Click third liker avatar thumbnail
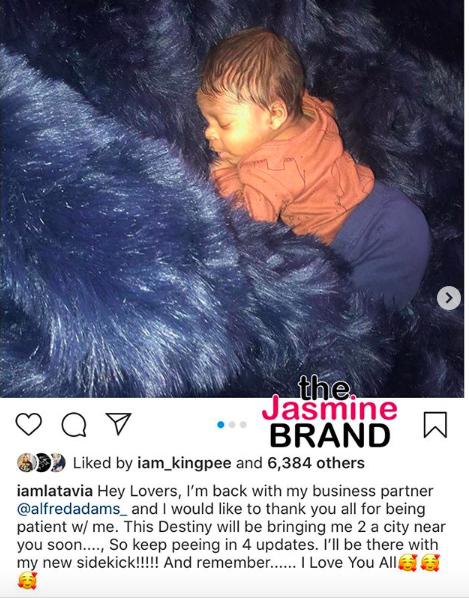469x598 pixels. (58, 463)
